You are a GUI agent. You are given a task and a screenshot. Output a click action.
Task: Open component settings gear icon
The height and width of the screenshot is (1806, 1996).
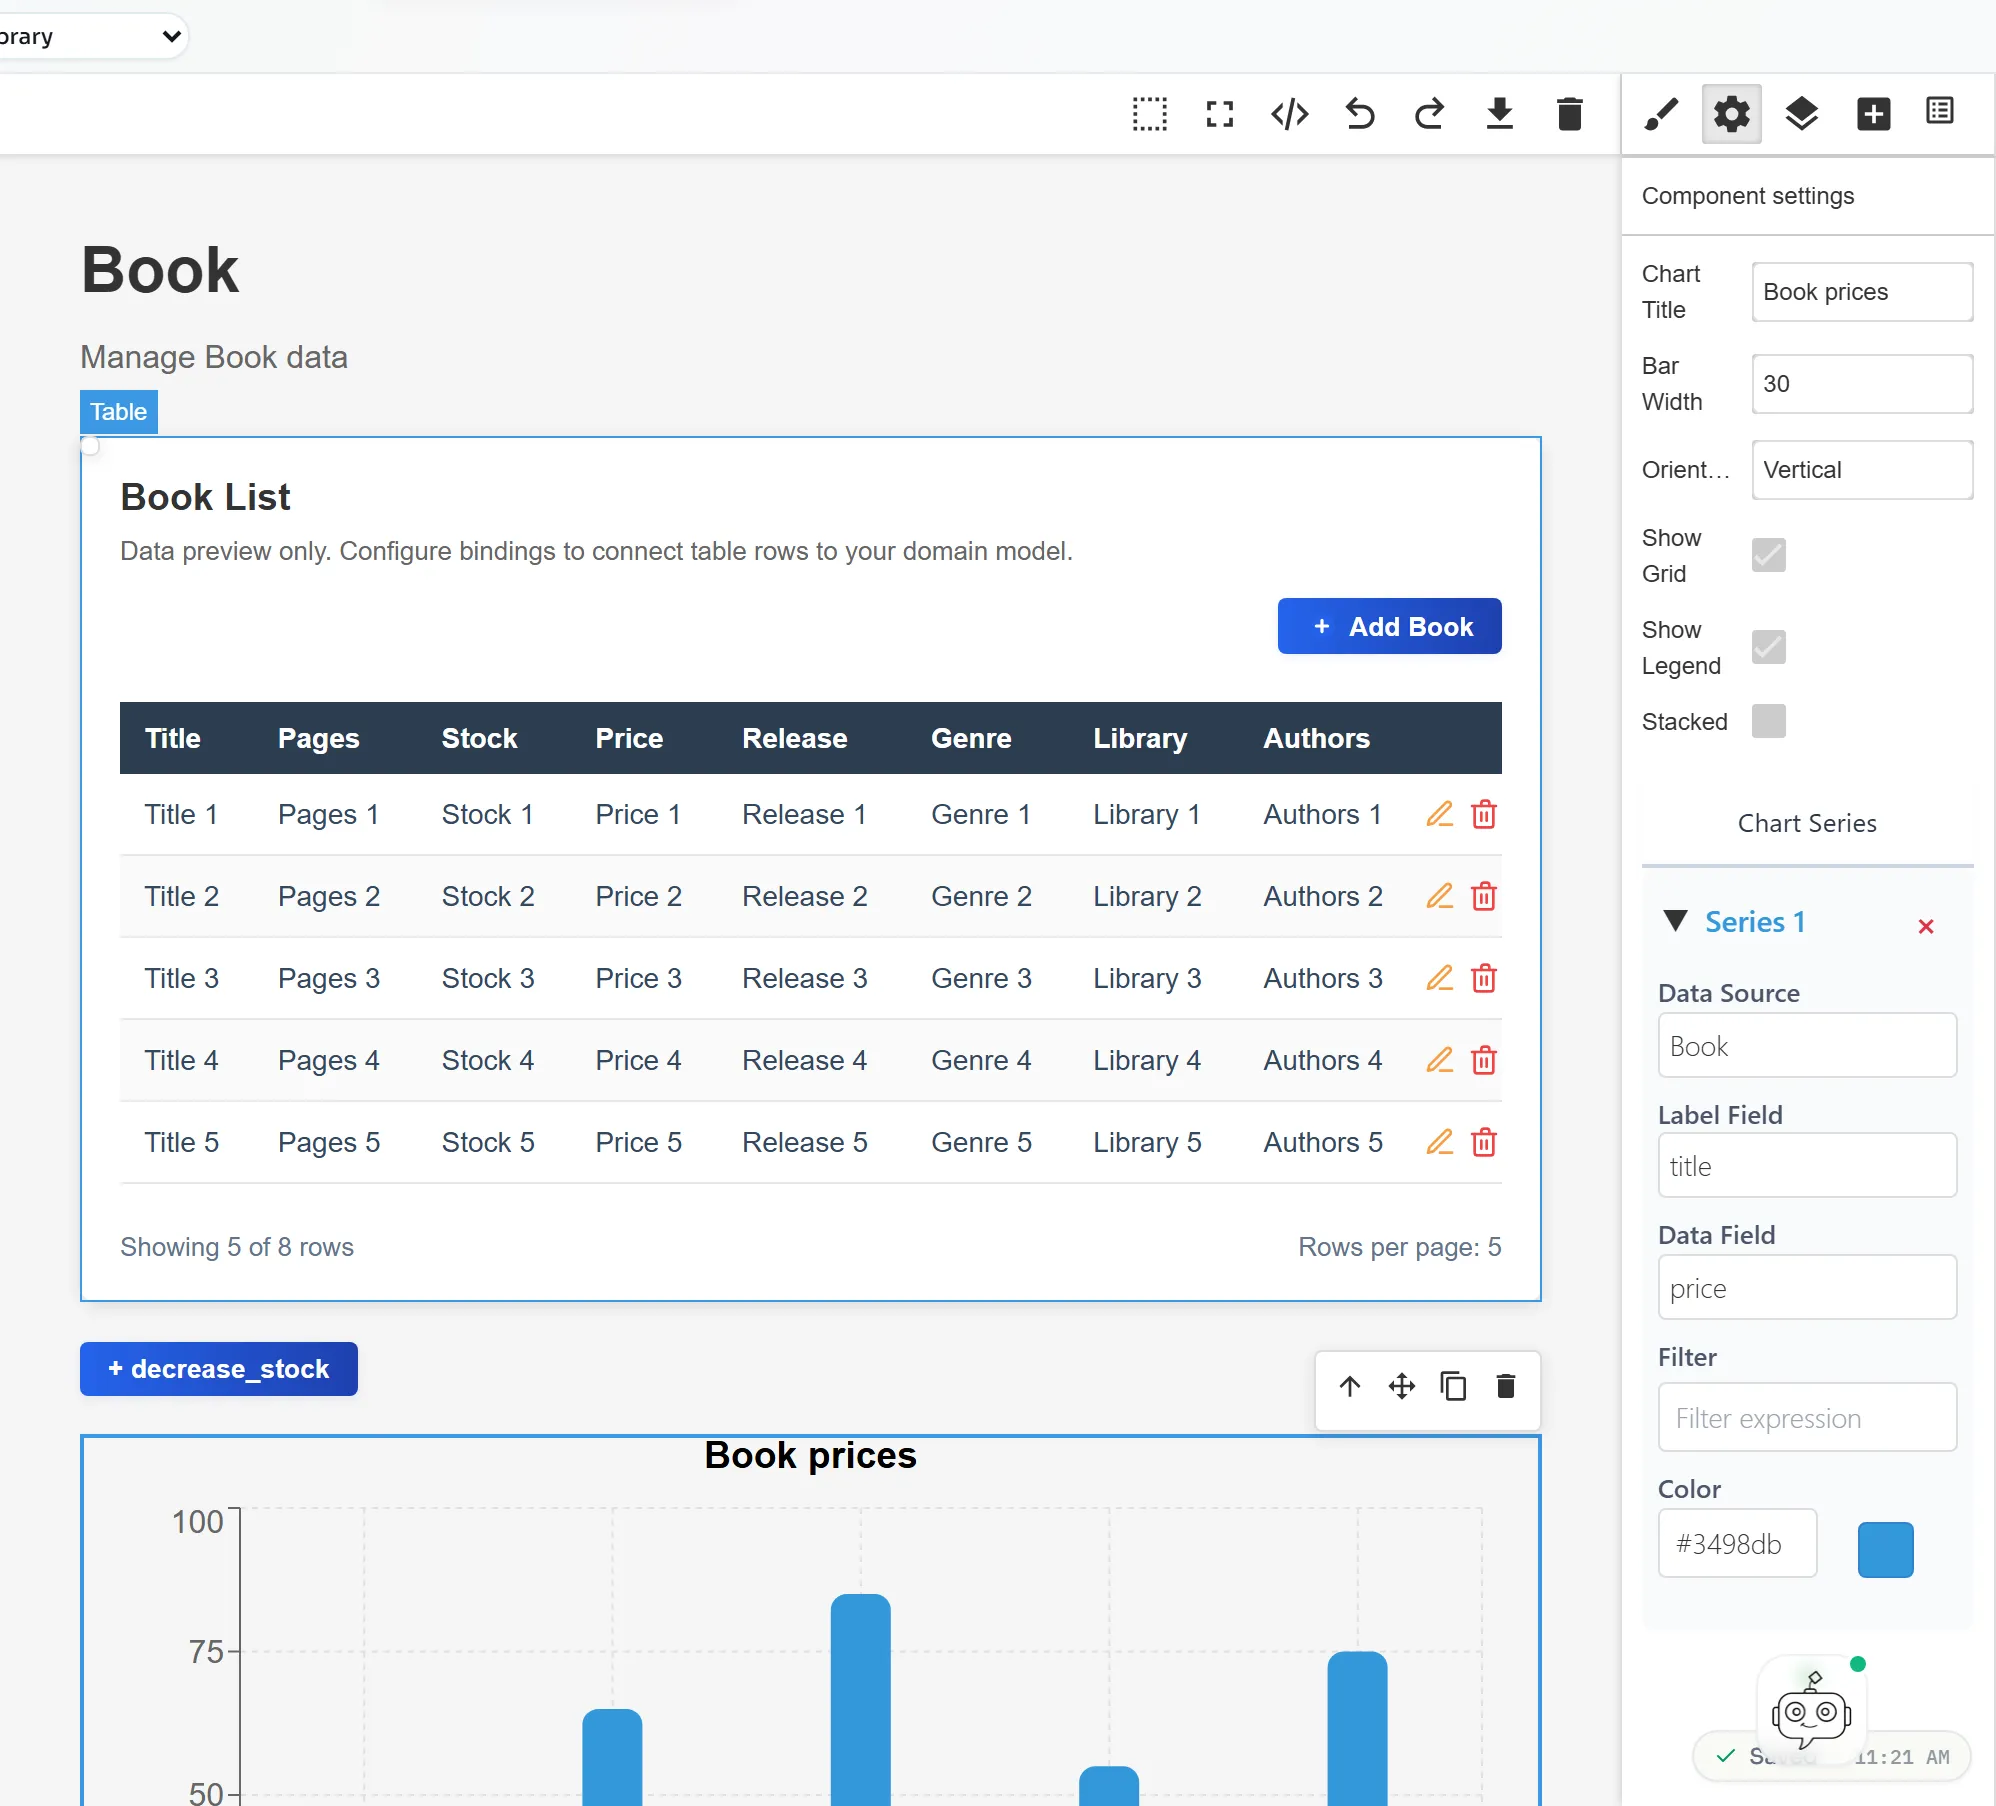click(x=1732, y=114)
